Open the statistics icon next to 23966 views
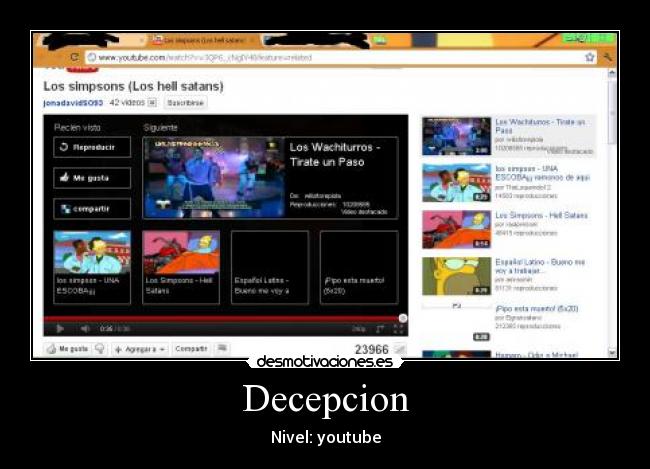 [x=399, y=350]
